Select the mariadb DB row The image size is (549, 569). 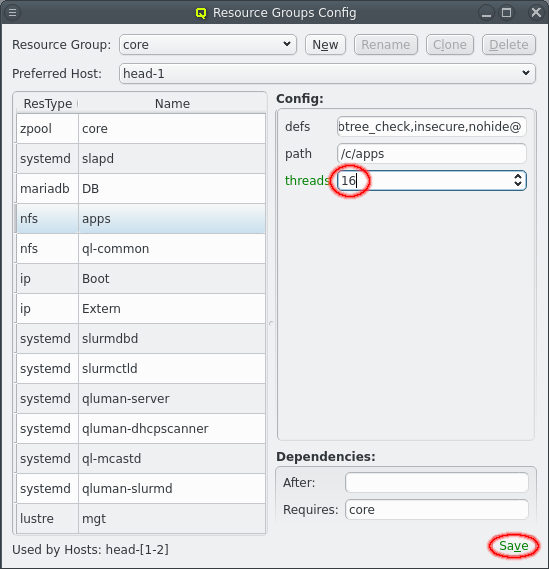tap(141, 189)
